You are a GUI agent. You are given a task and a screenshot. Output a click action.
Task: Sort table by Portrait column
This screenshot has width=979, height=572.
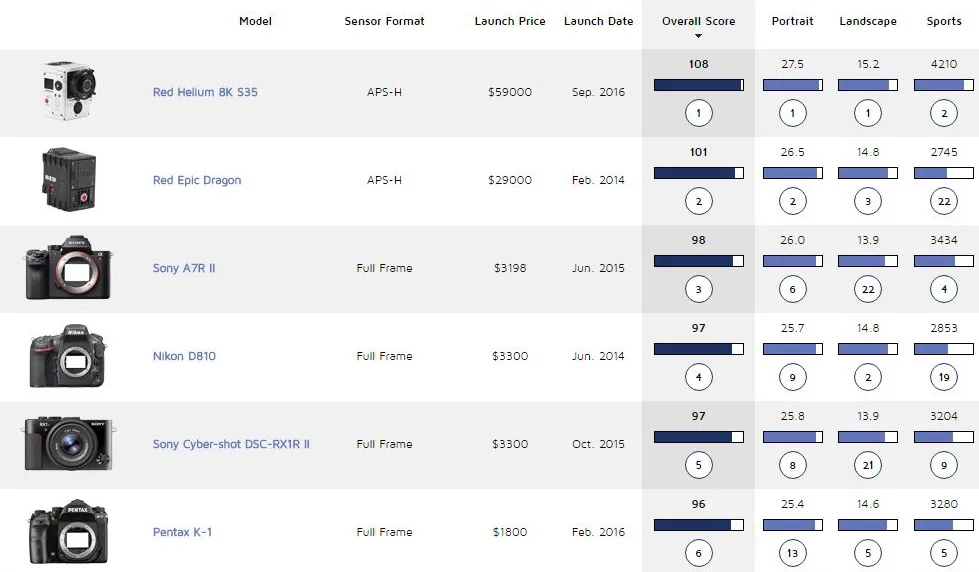coord(792,21)
